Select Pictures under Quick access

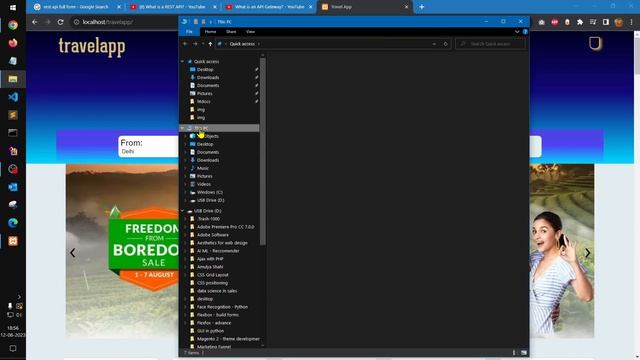[x=204, y=93]
